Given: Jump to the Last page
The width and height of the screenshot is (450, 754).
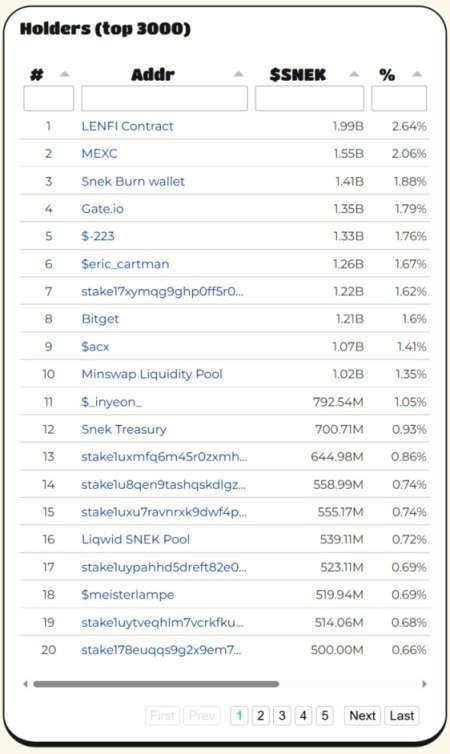Looking at the screenshot, I should click(401, 716).
